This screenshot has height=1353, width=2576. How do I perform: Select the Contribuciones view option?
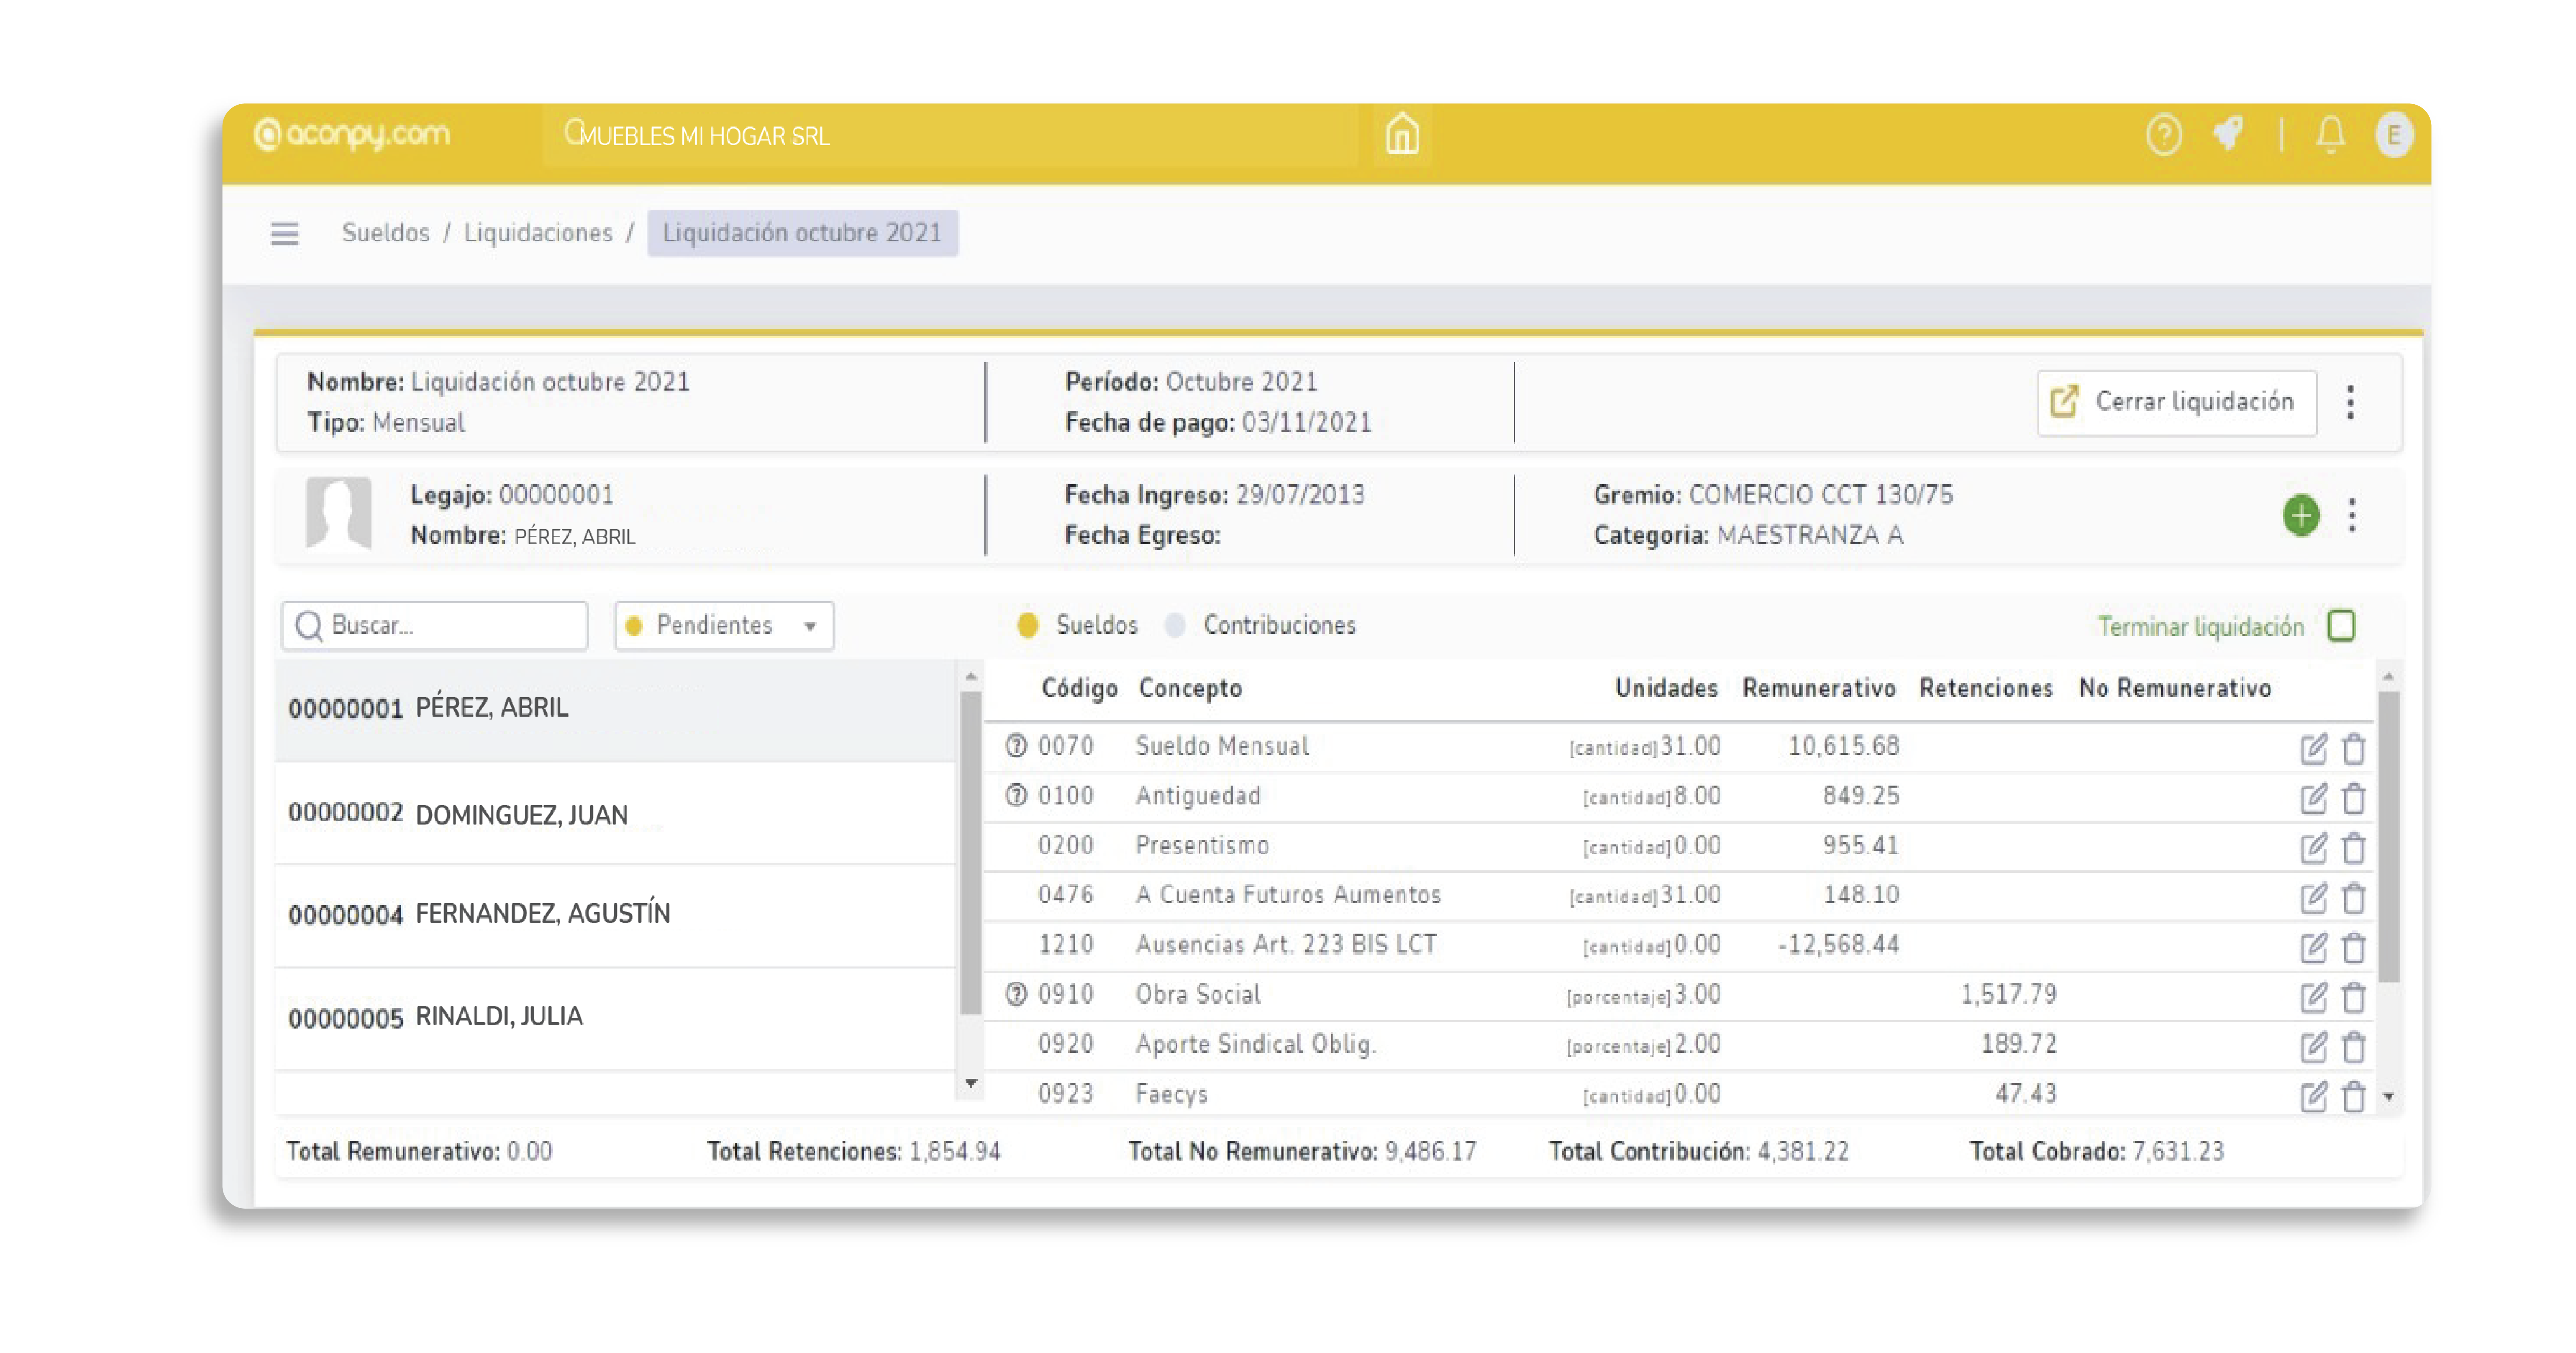pyautogui.click(x=1260, y=625)
